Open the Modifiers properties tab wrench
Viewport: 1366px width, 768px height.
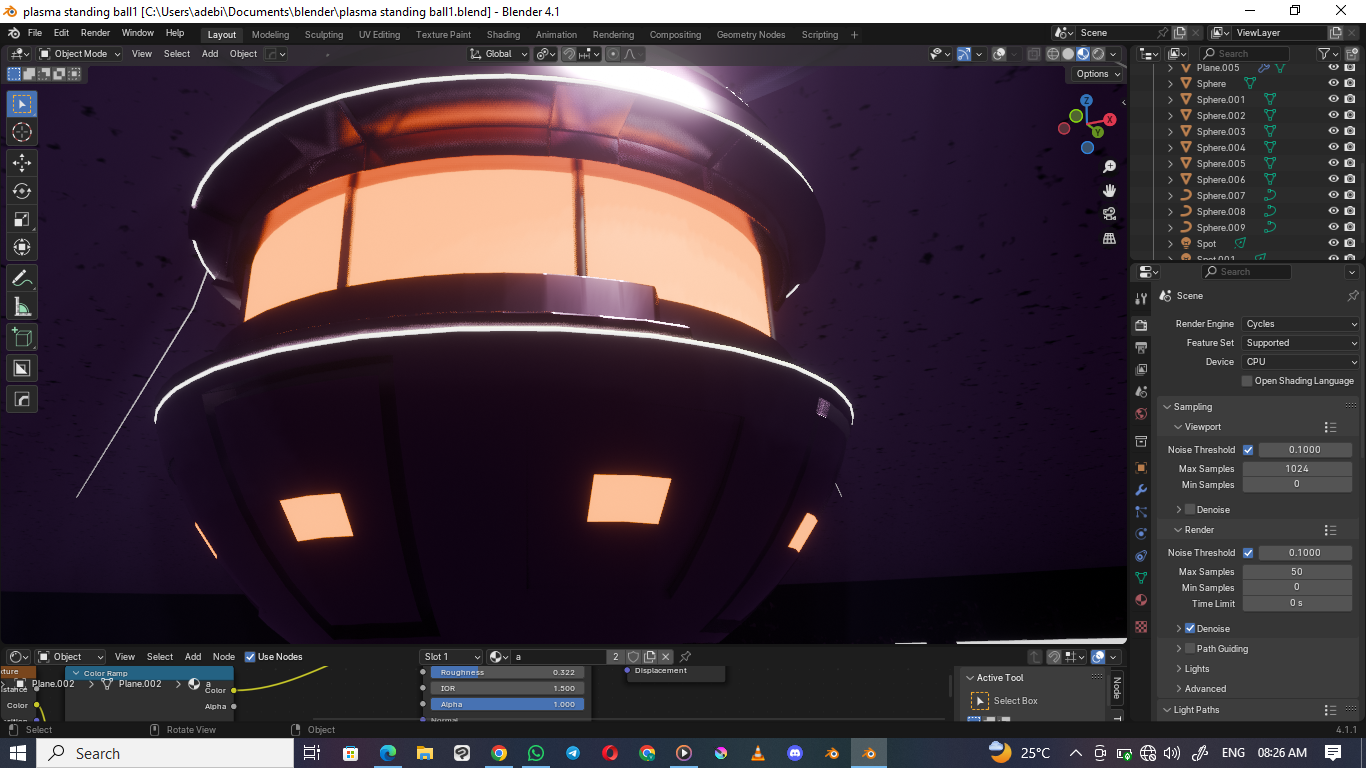[x=1141, y=490]
